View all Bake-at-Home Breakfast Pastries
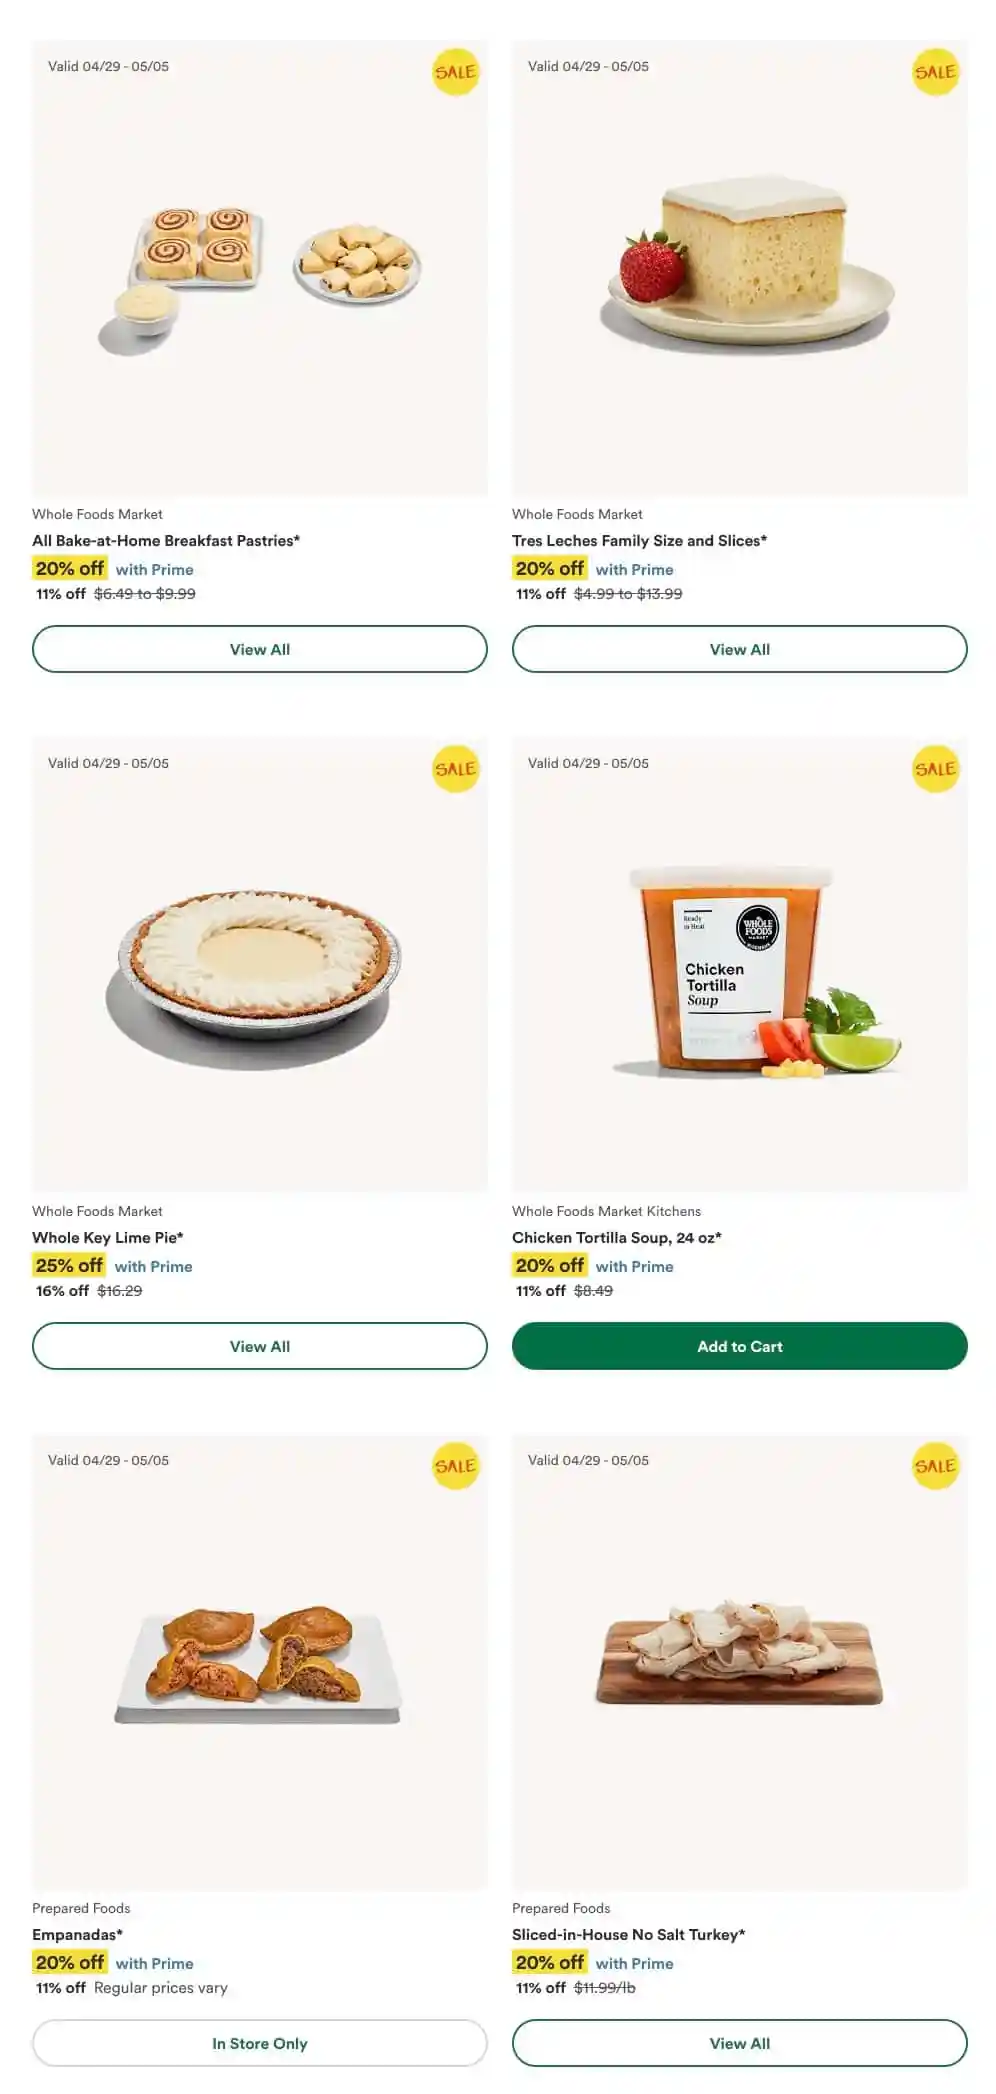Screen dimensions: 996x2094 pyautogui.click(x=260, y=649)
